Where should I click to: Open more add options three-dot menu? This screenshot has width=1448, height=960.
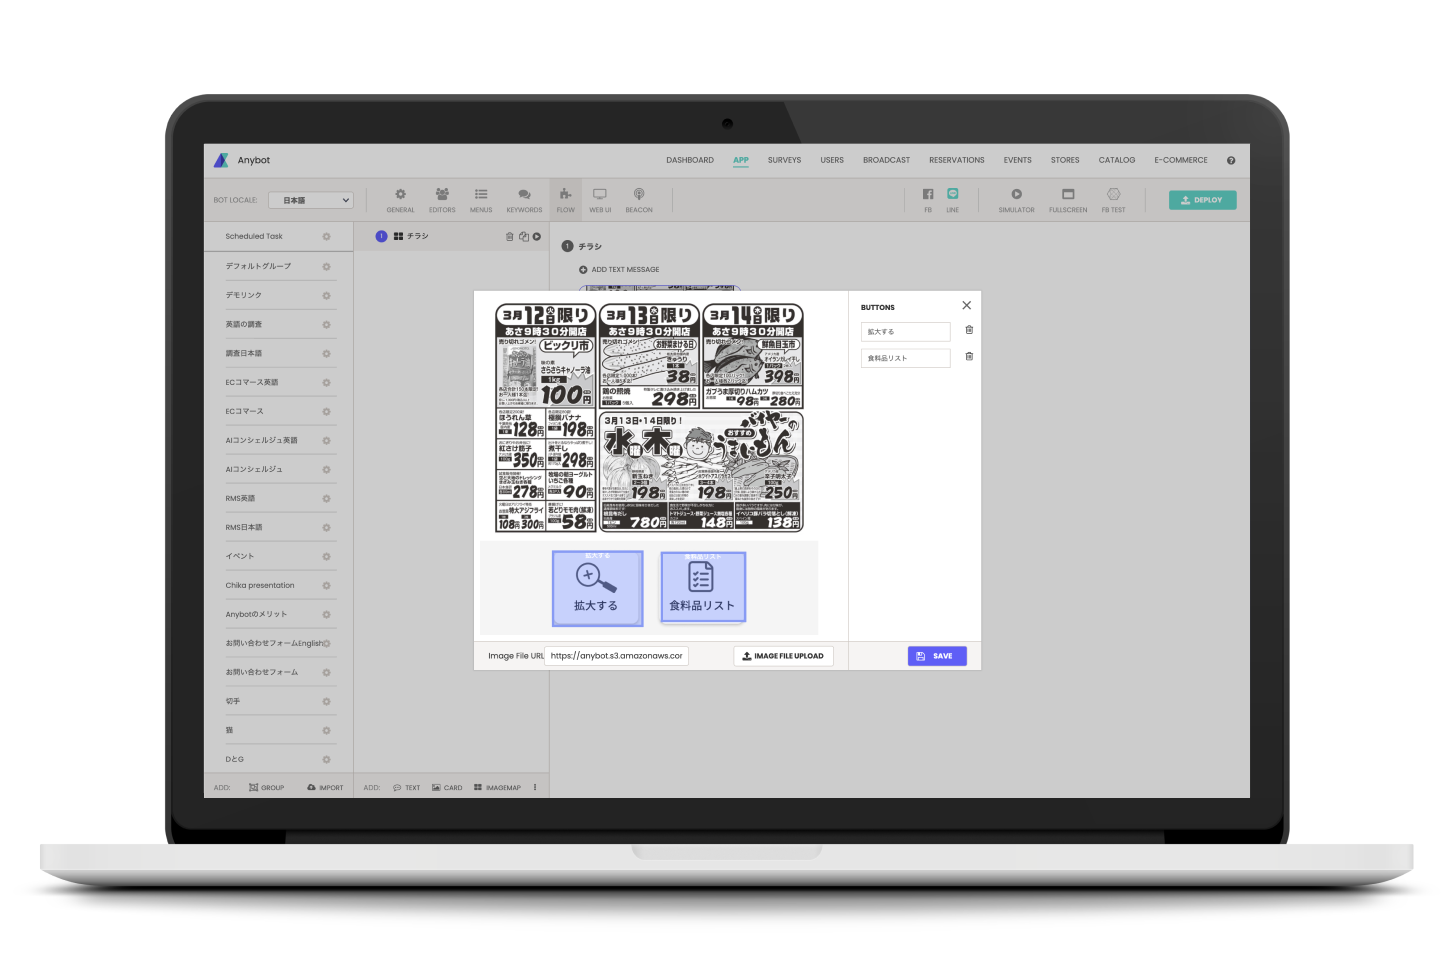point(535,787)
